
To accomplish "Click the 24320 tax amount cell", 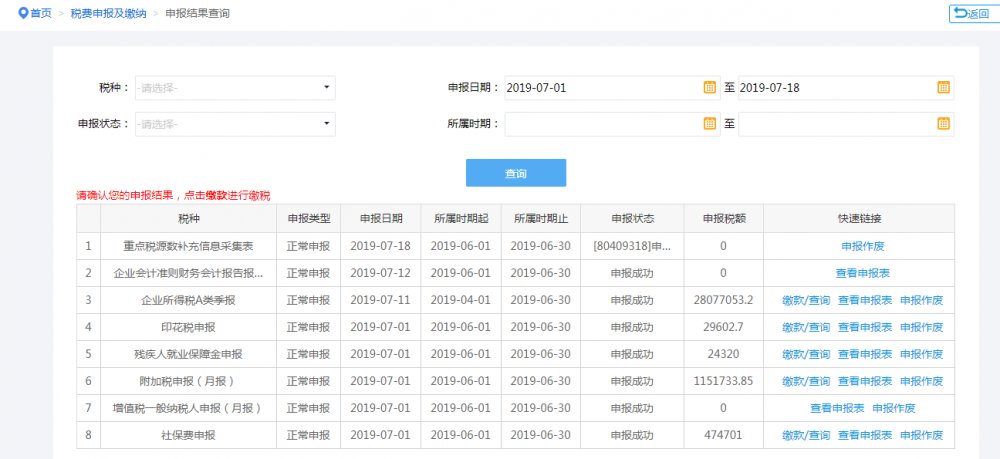I will 723,354.
